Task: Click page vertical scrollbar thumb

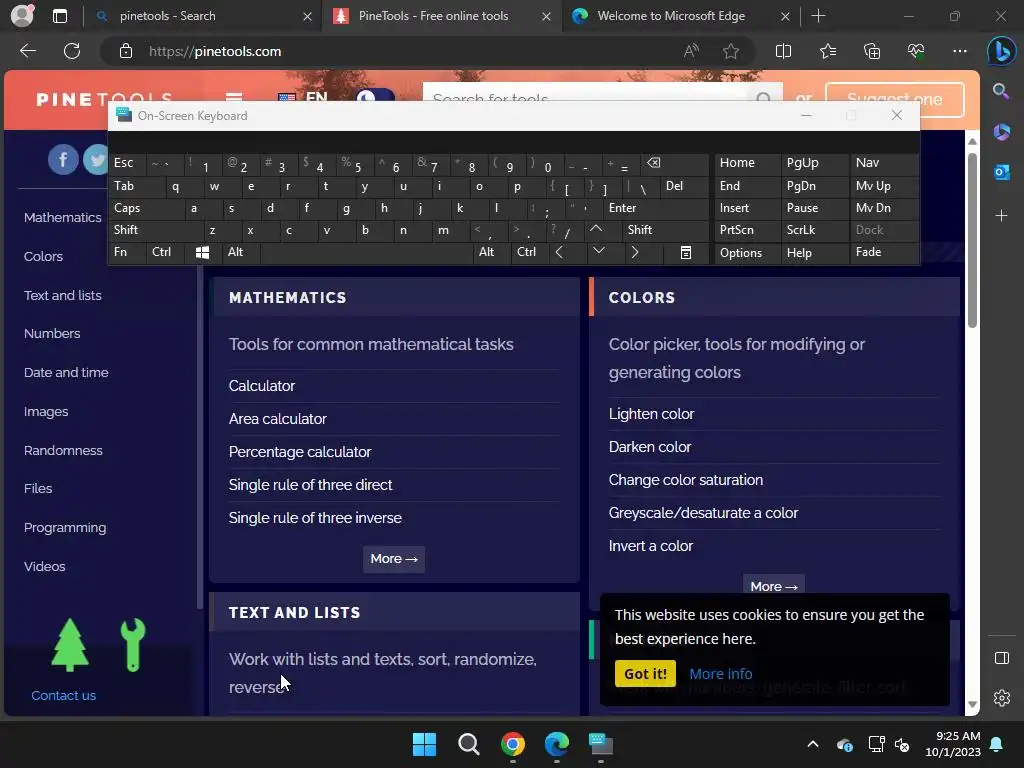Action: (972, 240)
